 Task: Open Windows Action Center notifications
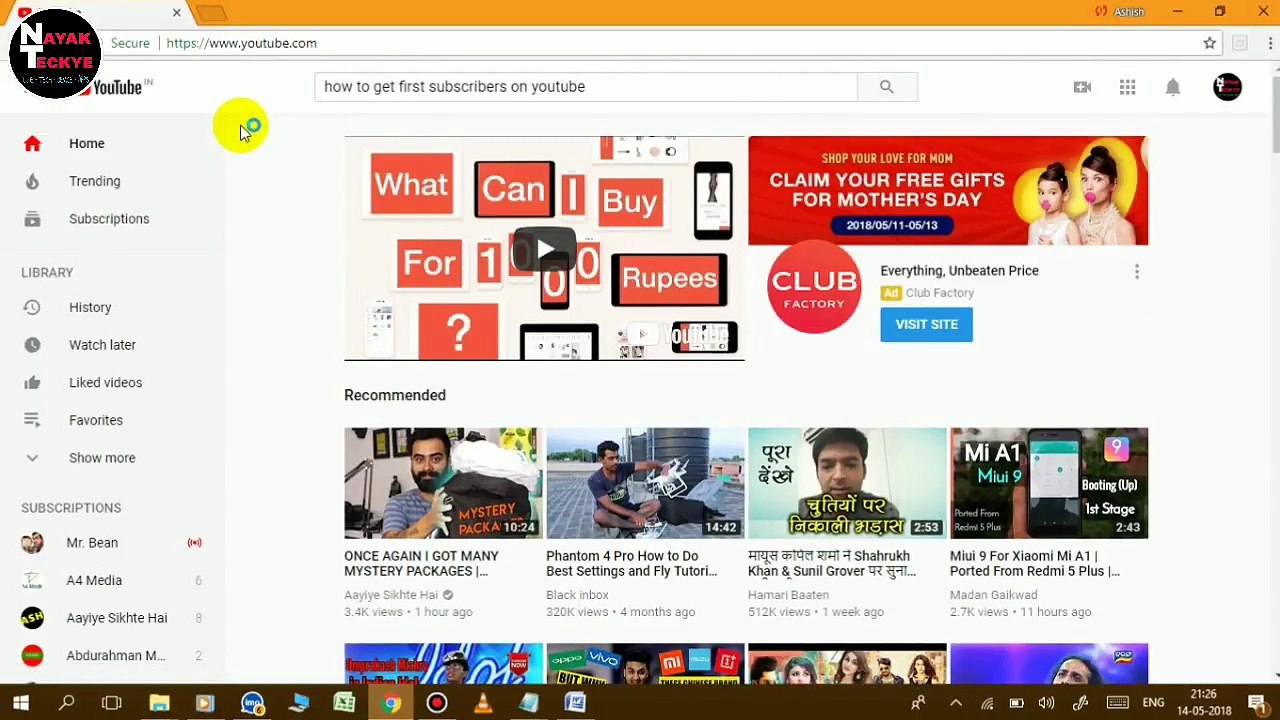[x=1257, y=703]
